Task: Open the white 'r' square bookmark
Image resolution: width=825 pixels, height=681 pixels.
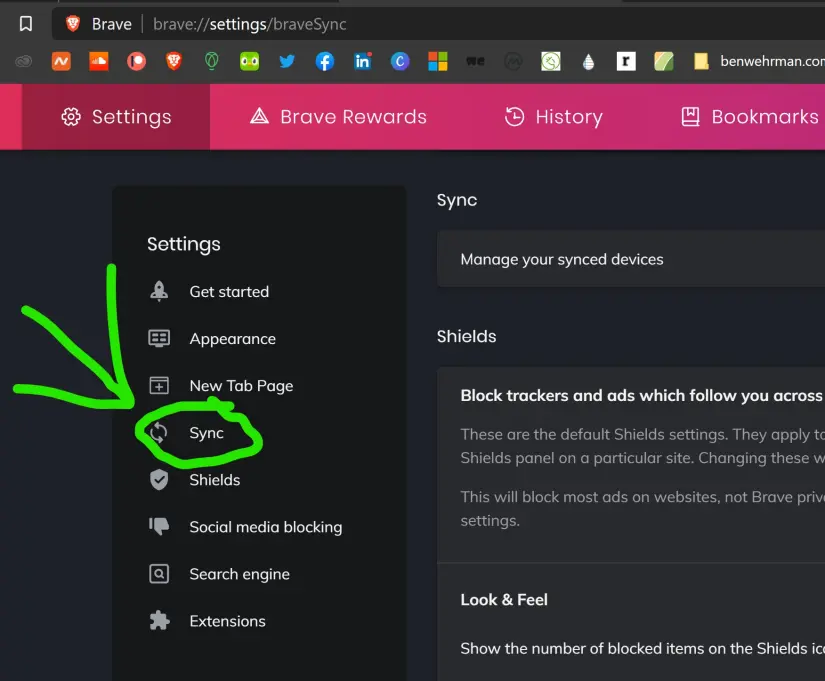Action: pyautogui.click(x=626, y=62)
